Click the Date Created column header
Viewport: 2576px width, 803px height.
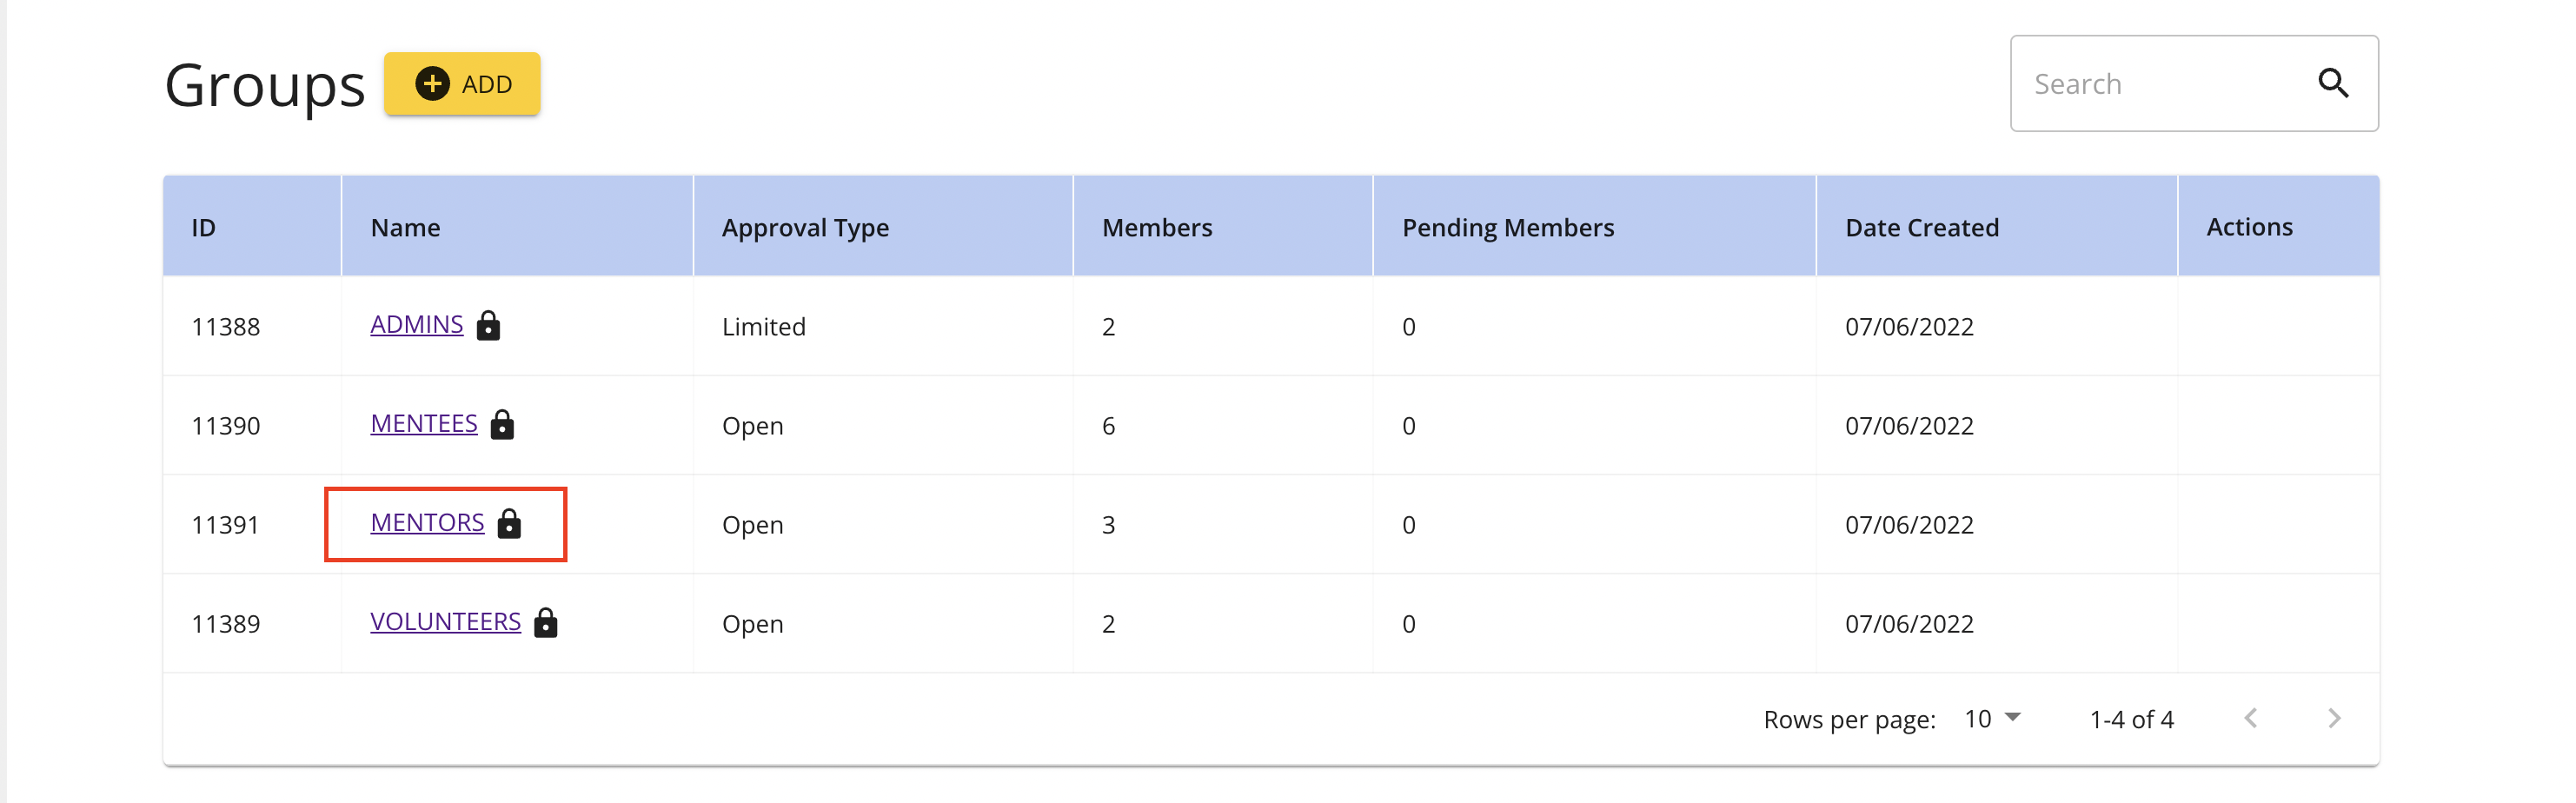pyautogui.click(x=1922, y=227)
